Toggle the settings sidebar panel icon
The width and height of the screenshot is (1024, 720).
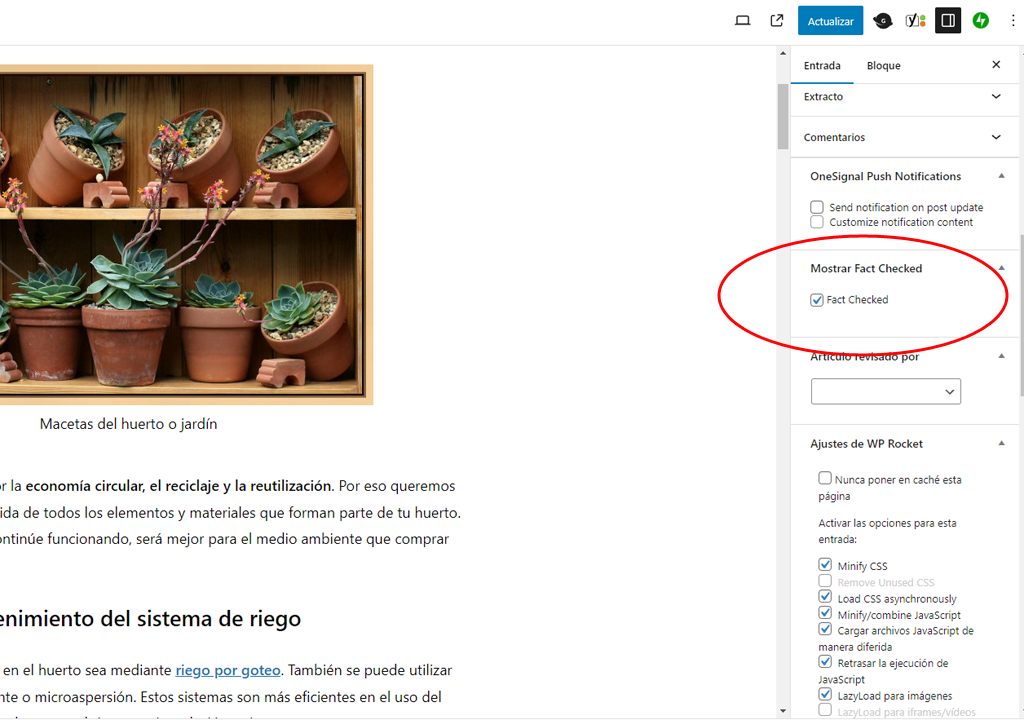(x=948, y=21)
